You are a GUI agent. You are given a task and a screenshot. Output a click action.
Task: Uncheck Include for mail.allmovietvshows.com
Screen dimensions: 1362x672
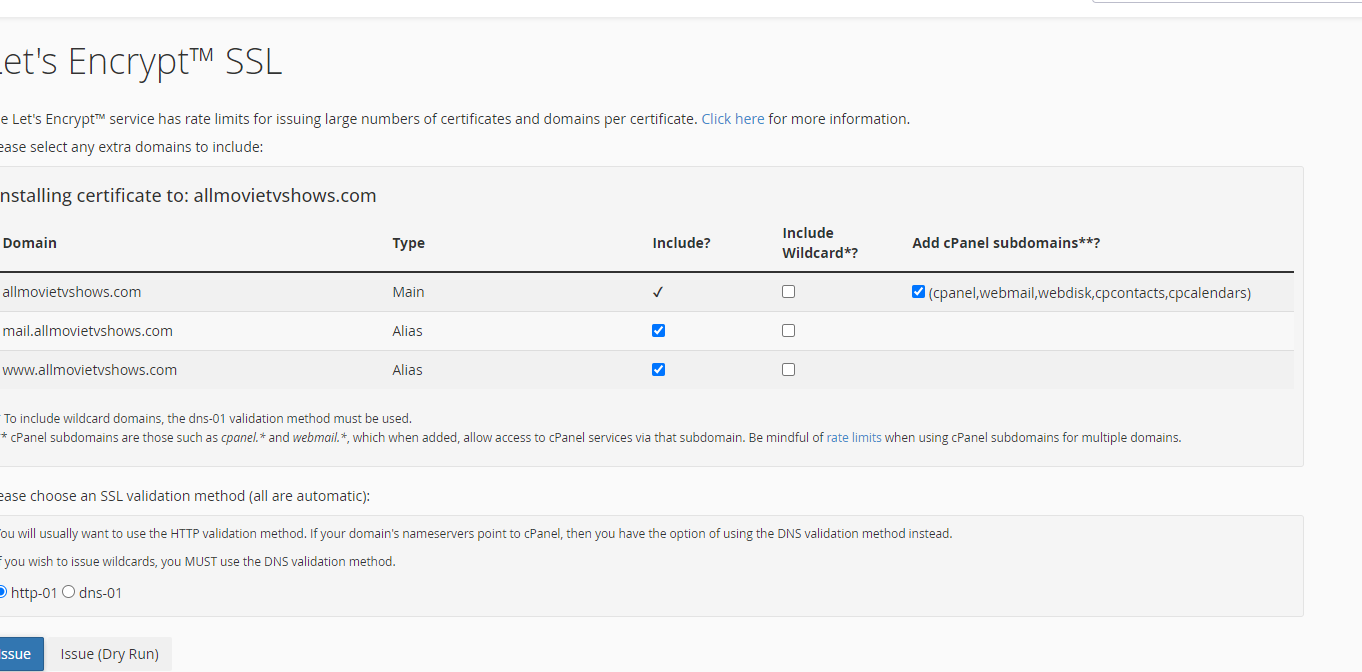(658, 330)
